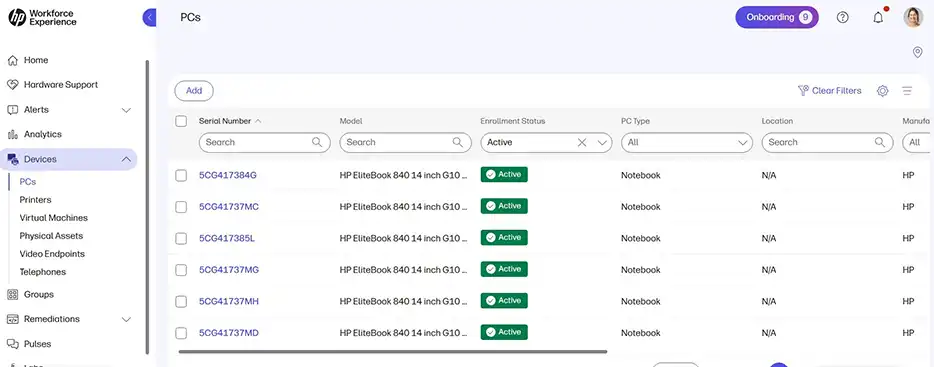Screen dimensions: 934x367
Task: Click the Model search magnifier icon
Action: pyautogui.click(x=457, y=142)
